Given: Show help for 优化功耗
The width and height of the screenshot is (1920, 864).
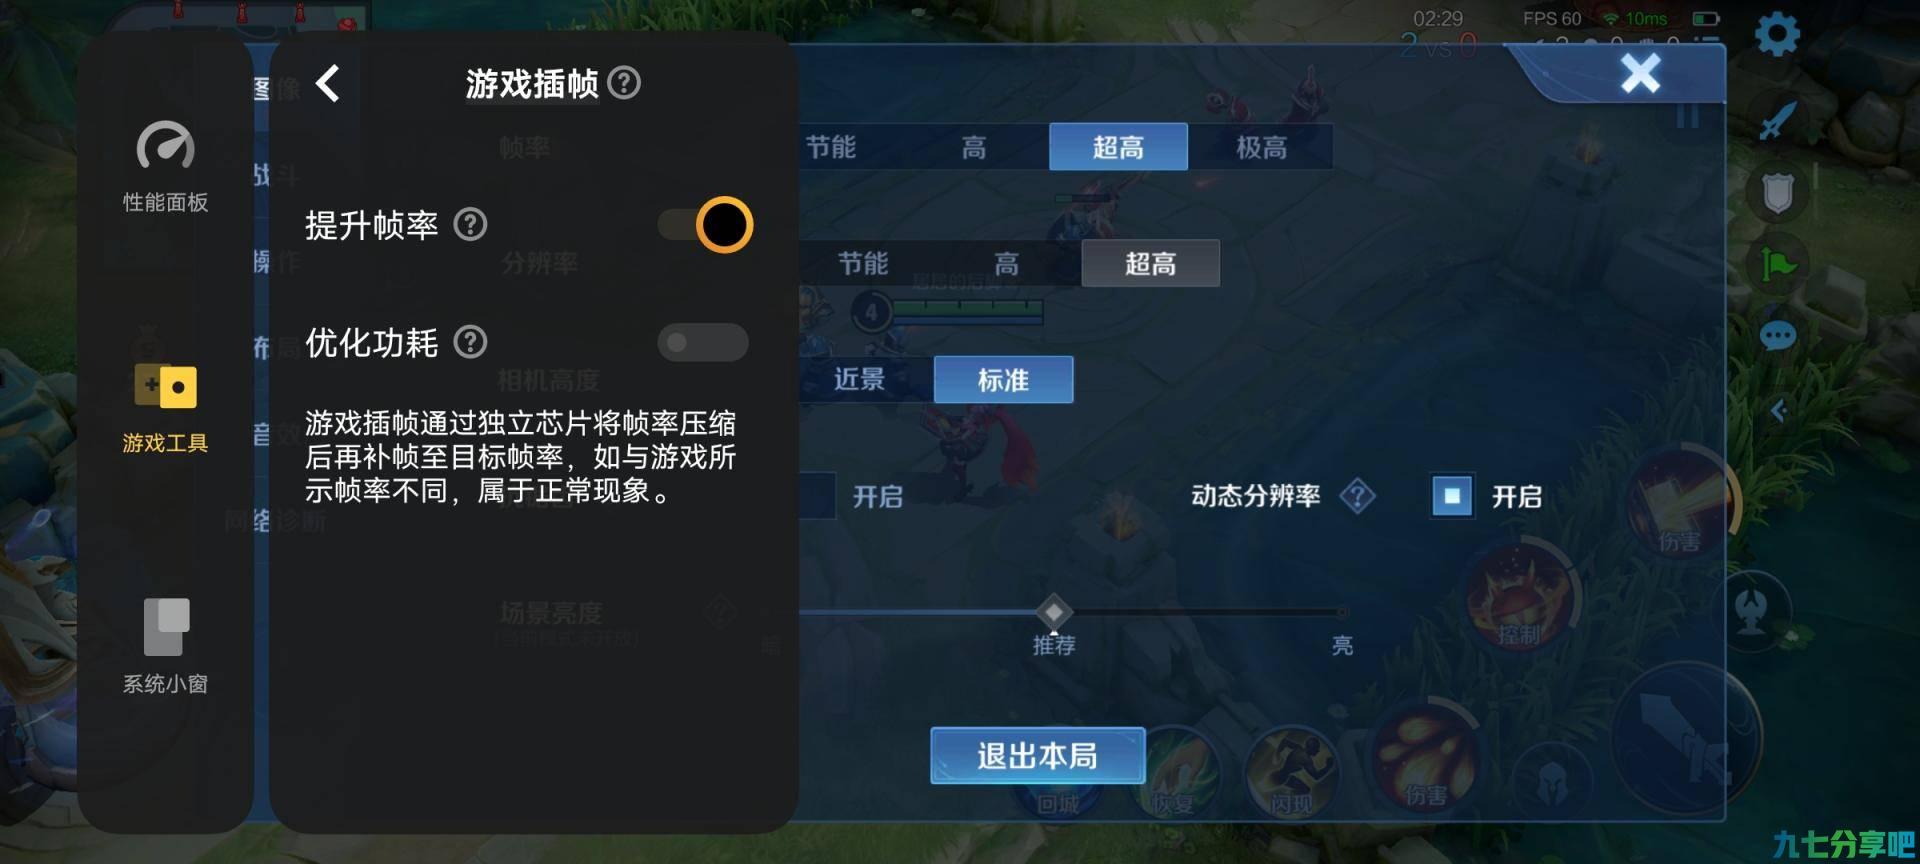Looking at the screenshot, I should pos(470,343).
